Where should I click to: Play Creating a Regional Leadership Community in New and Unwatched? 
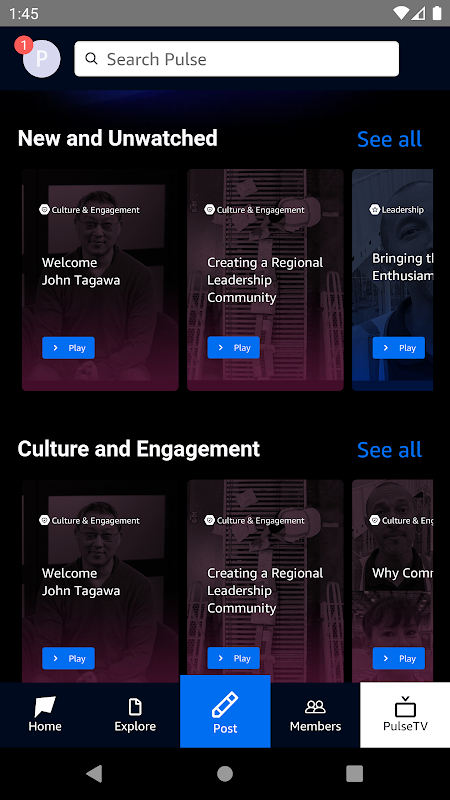pyautogui.click(x=234, y=348)
